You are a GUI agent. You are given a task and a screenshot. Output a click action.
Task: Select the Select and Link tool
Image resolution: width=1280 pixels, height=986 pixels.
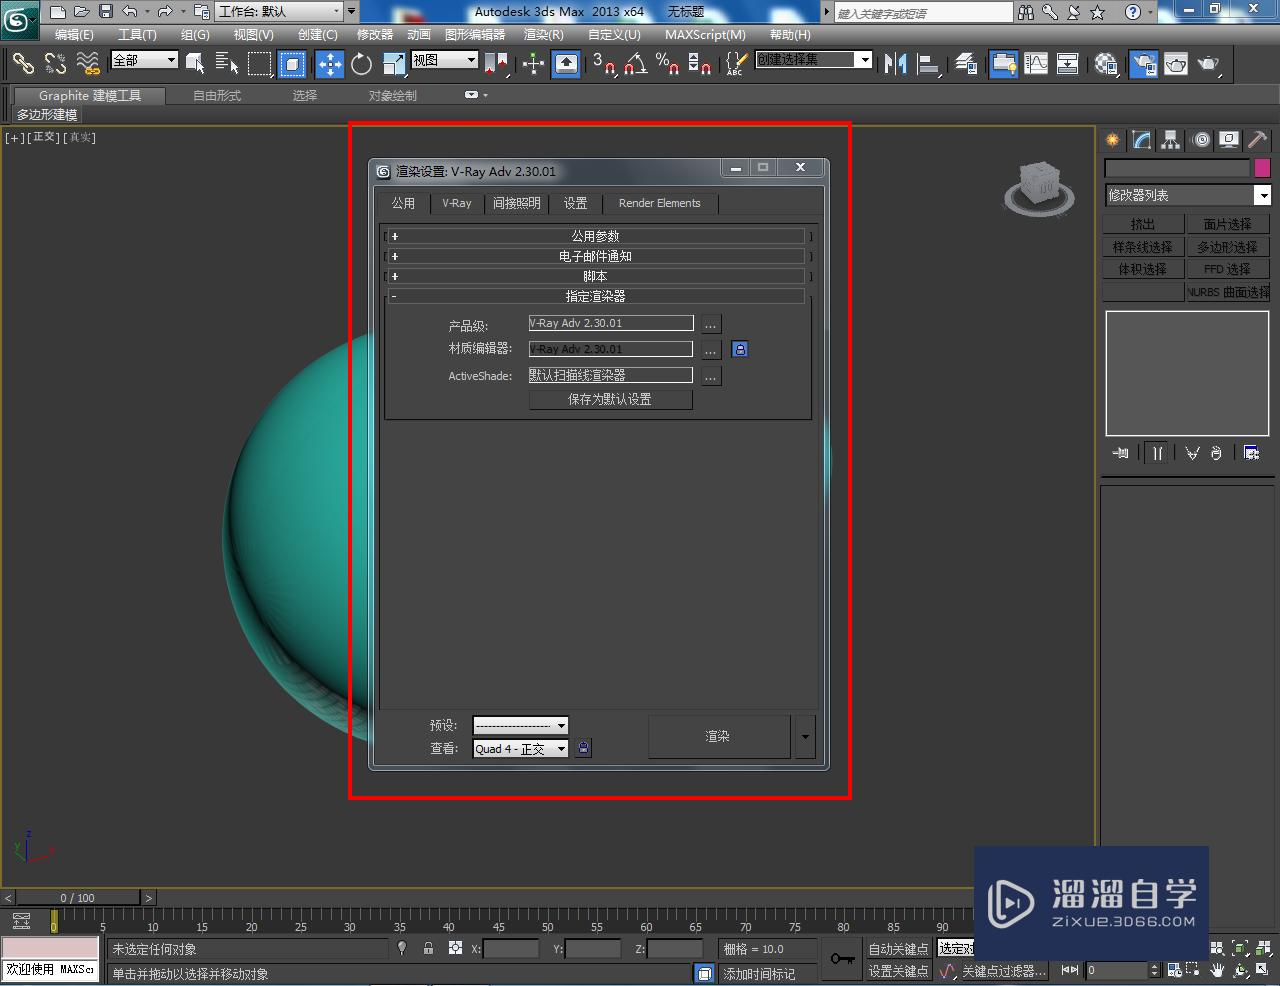(x=22, y=64)
